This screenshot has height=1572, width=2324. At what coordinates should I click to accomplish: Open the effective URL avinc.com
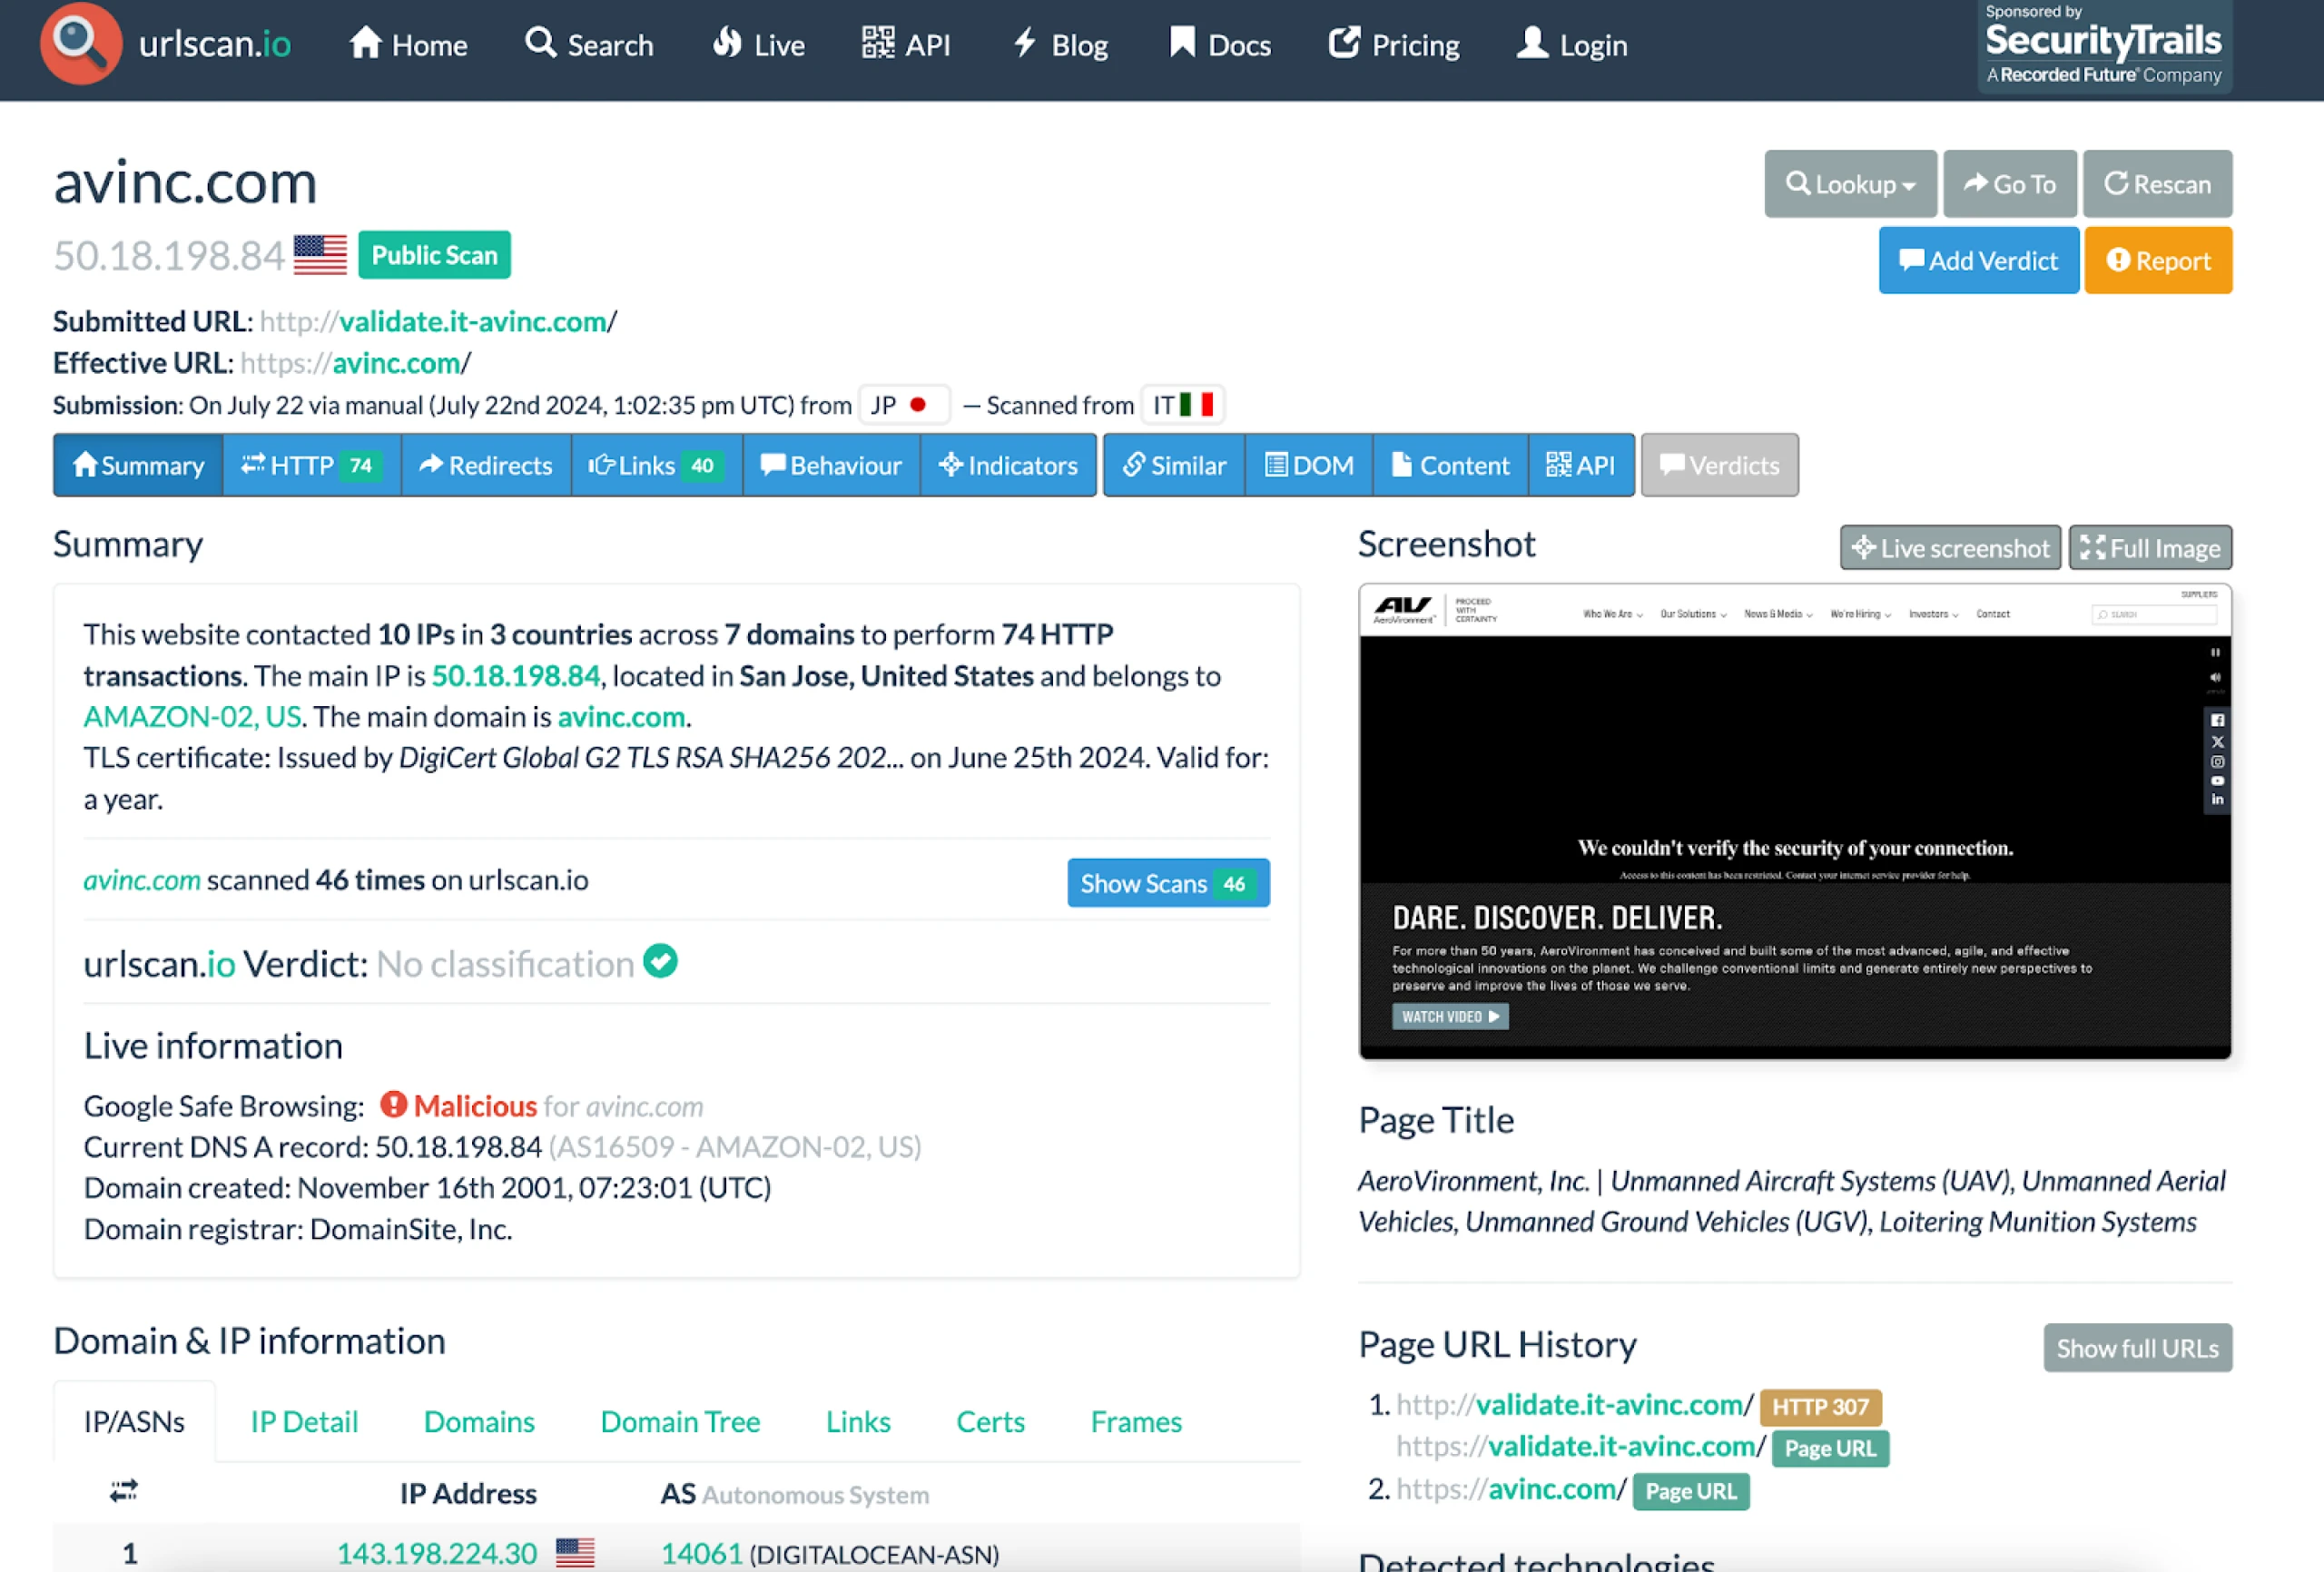tap(355, 363)
